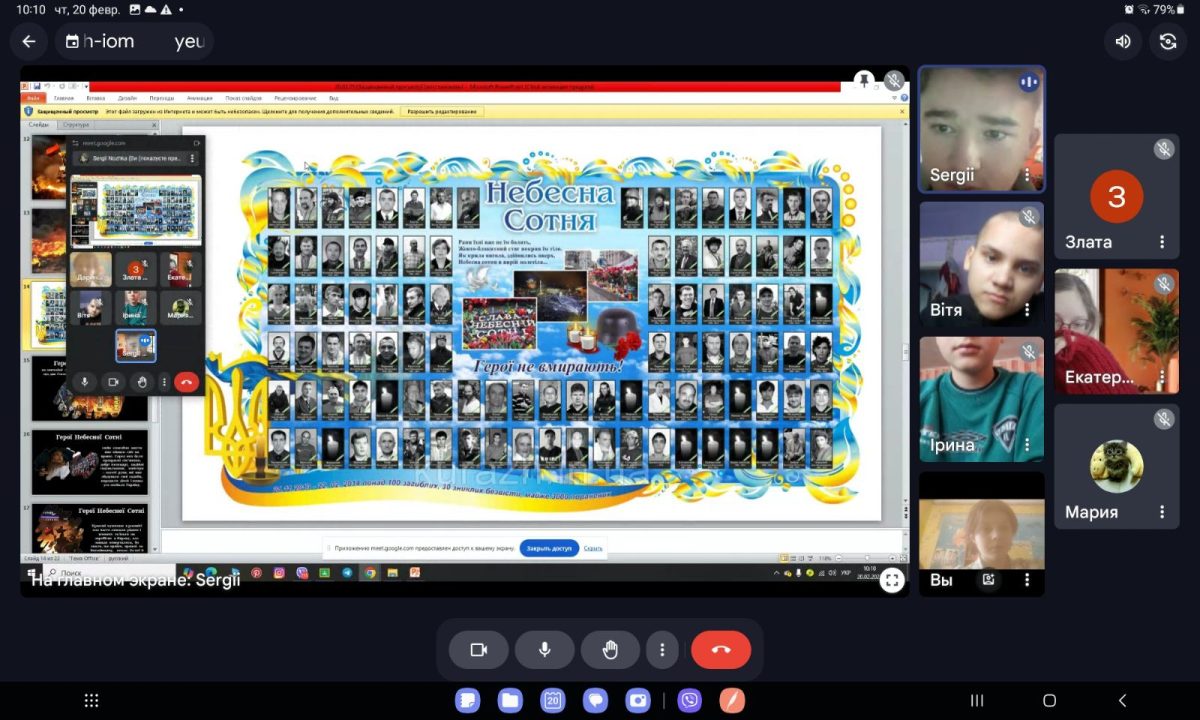This screenshot has width=1200, height=720.
Task: Open the Android app drawer grid
Action: point(92,700)
